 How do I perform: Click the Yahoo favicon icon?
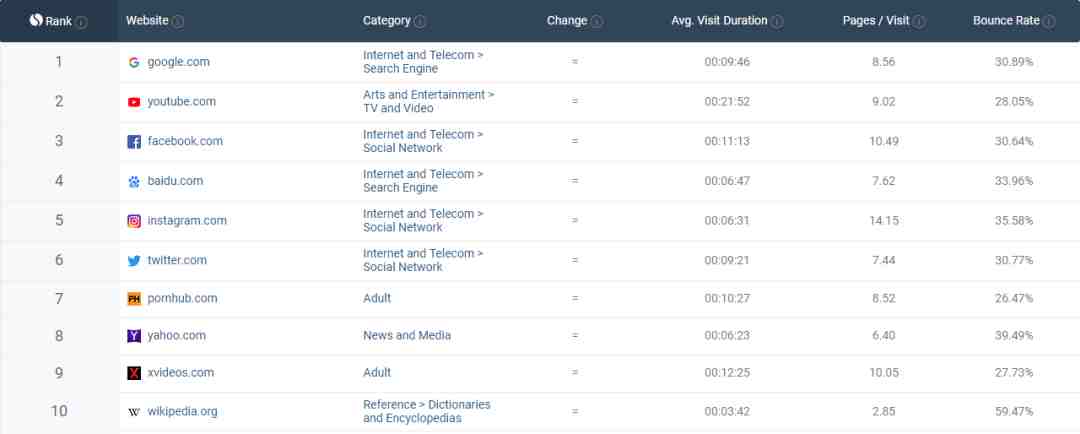pos(134,336)
